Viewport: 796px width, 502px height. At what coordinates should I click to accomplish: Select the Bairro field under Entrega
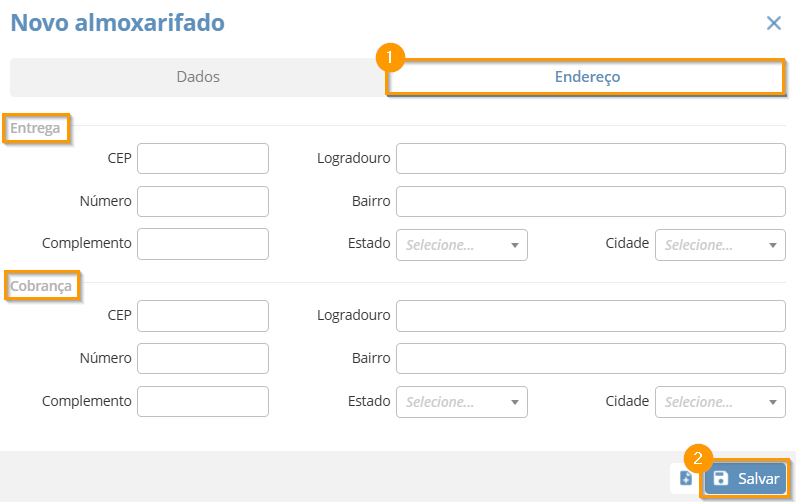point(590,201)
